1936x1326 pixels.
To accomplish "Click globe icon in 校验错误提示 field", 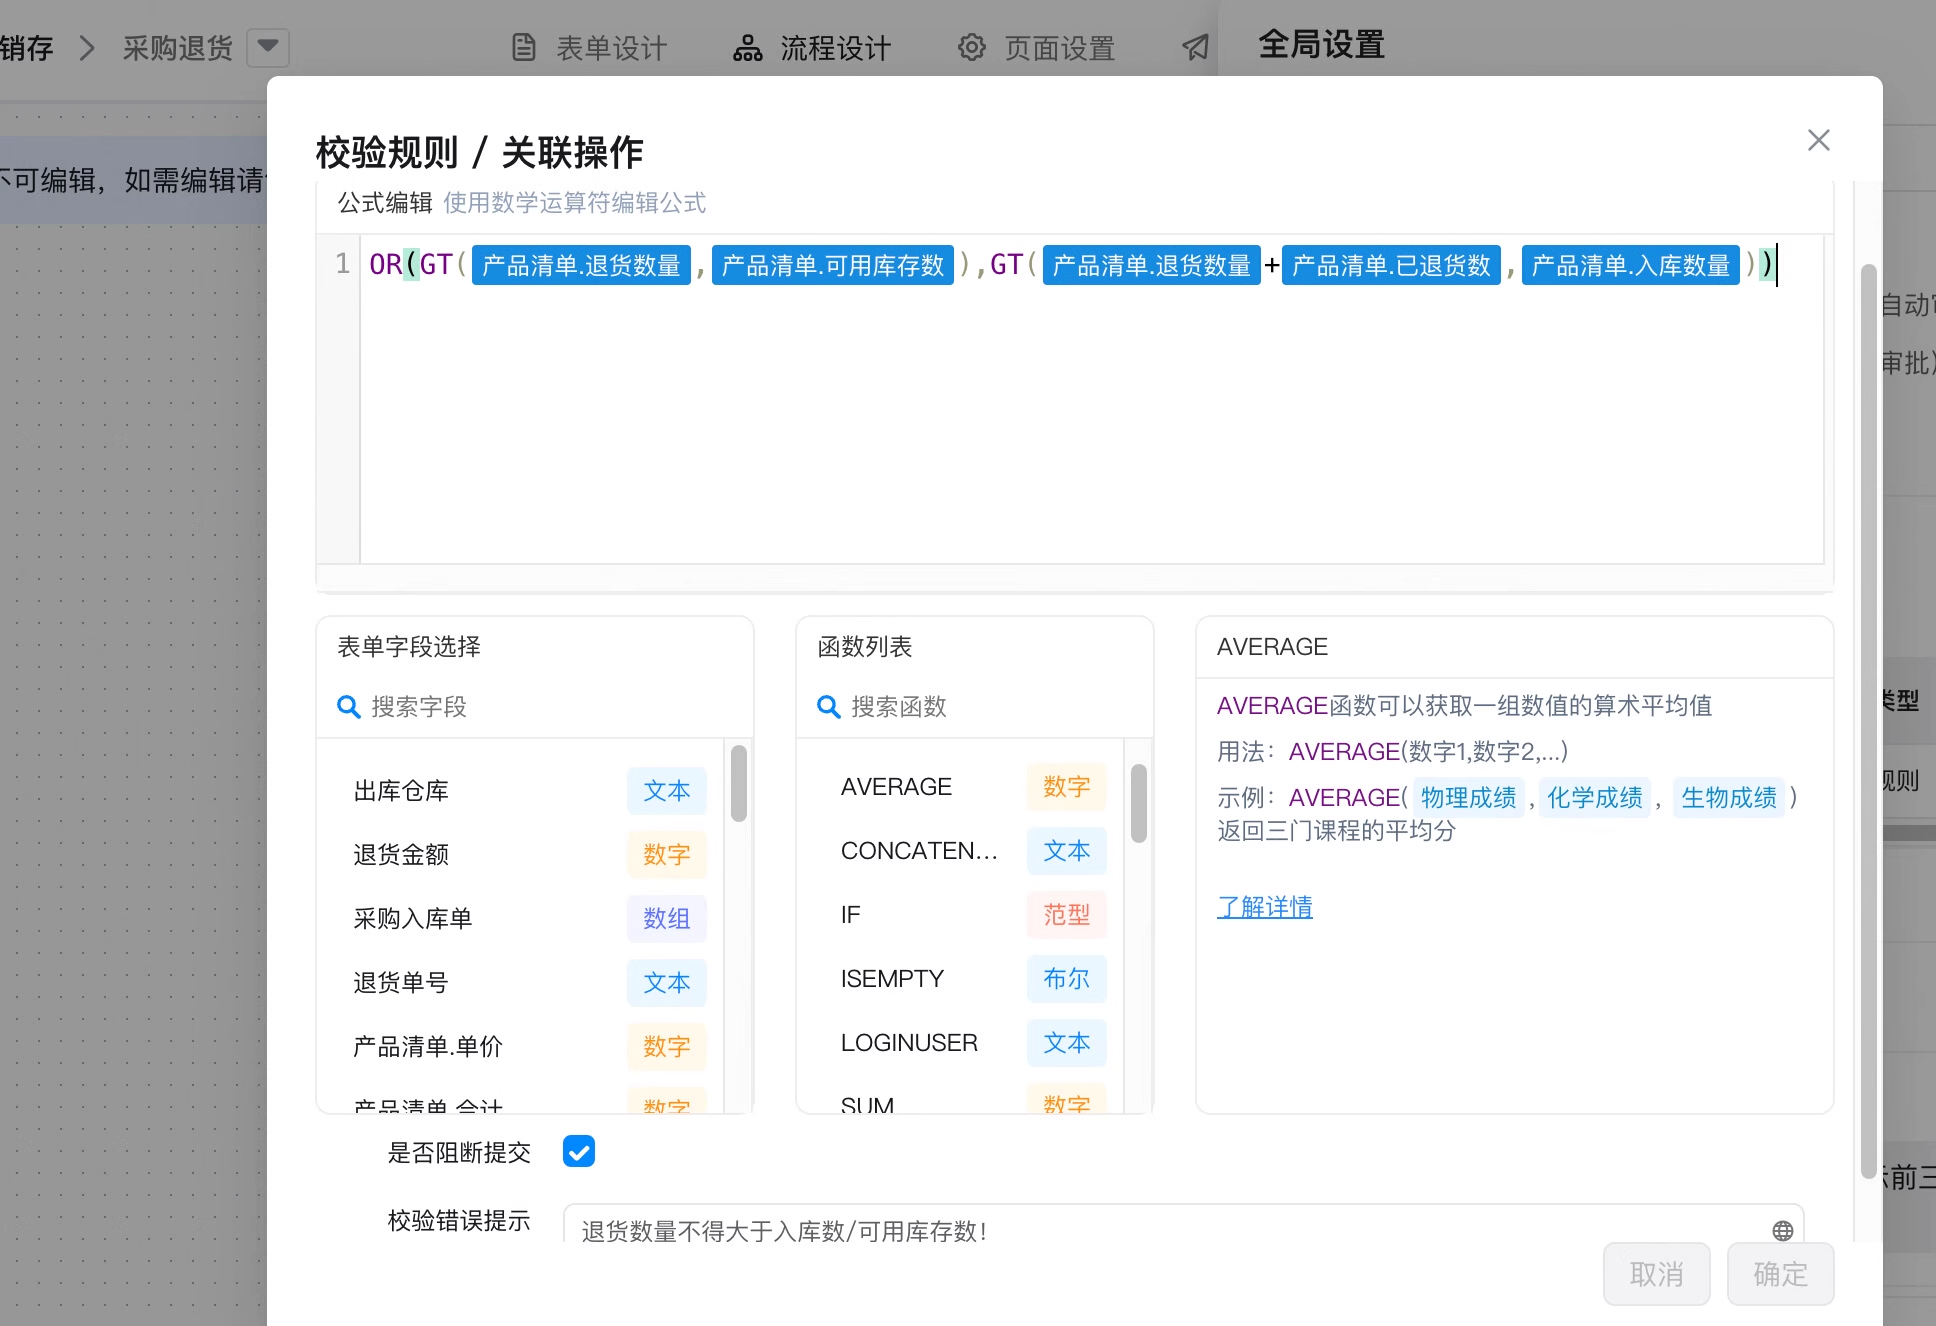I will click(1782, 1230).
